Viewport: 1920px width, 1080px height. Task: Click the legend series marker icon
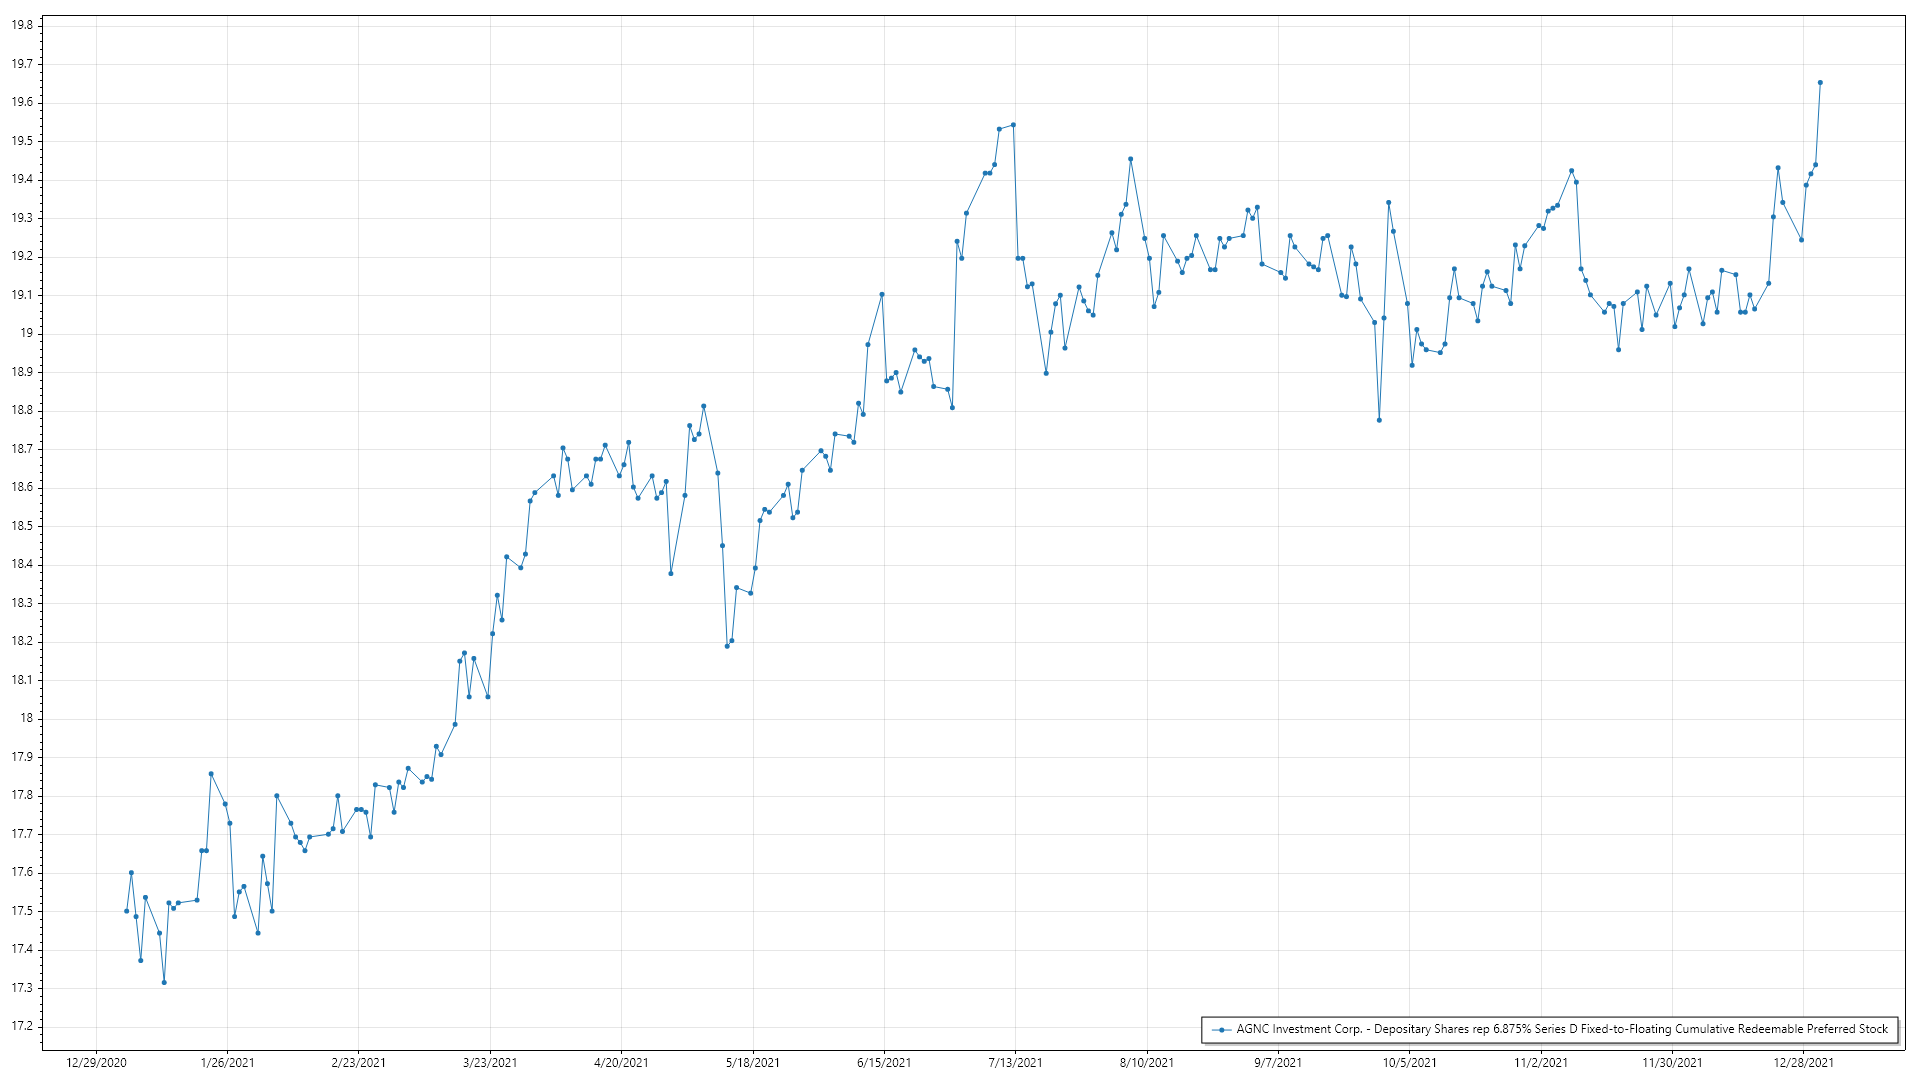[x=1221, y=1029]
